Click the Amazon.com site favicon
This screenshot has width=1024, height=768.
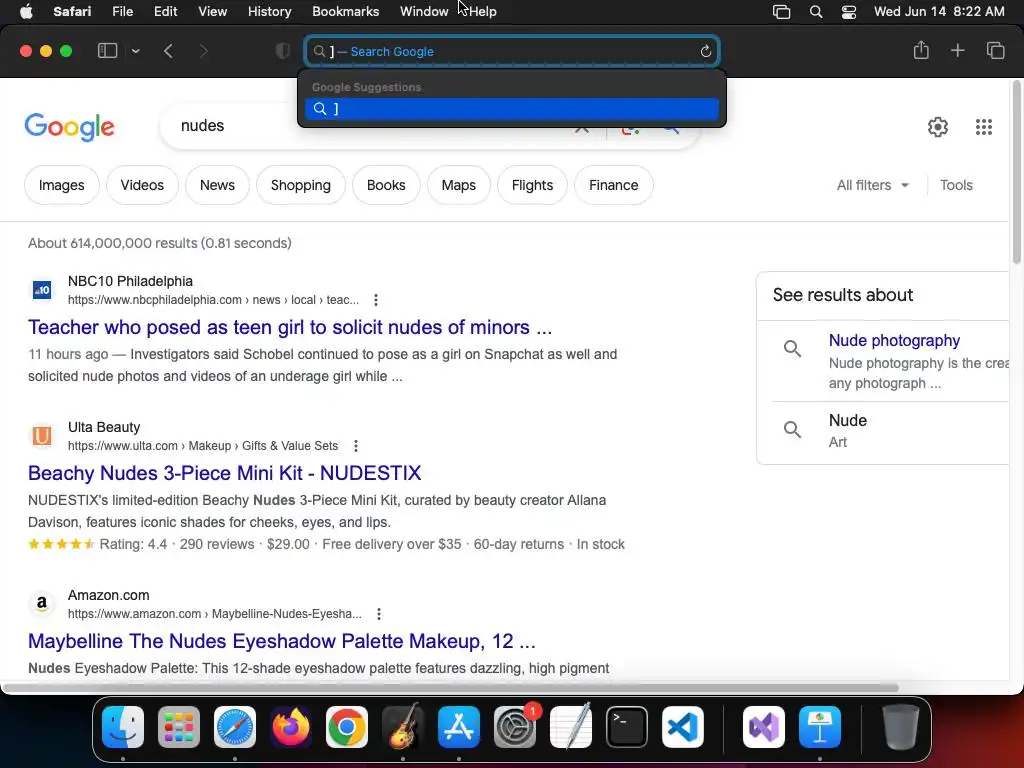tap(42, 603)
